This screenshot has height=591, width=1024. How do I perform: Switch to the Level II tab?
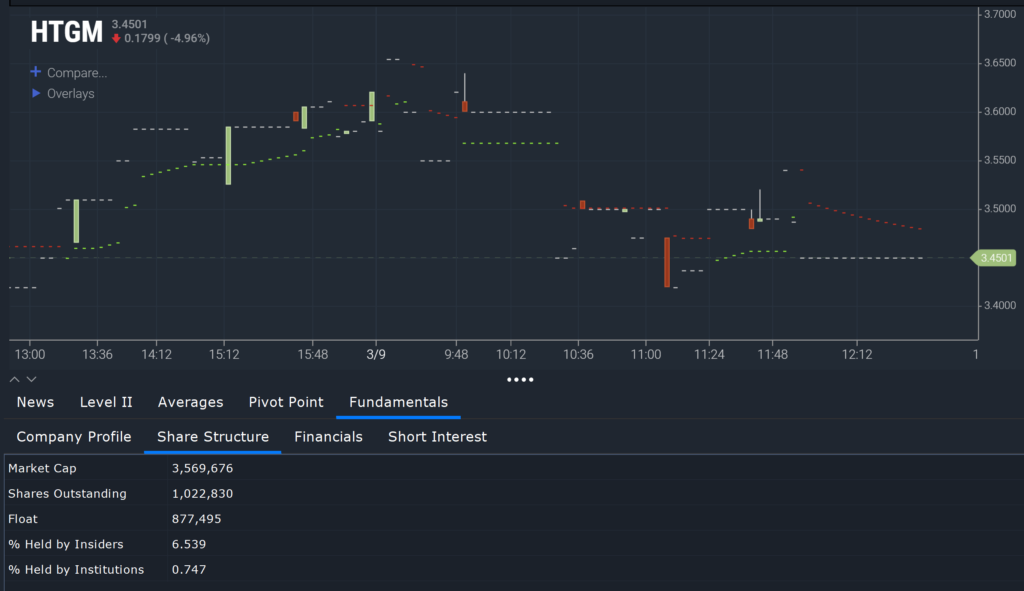click(106, 401)
